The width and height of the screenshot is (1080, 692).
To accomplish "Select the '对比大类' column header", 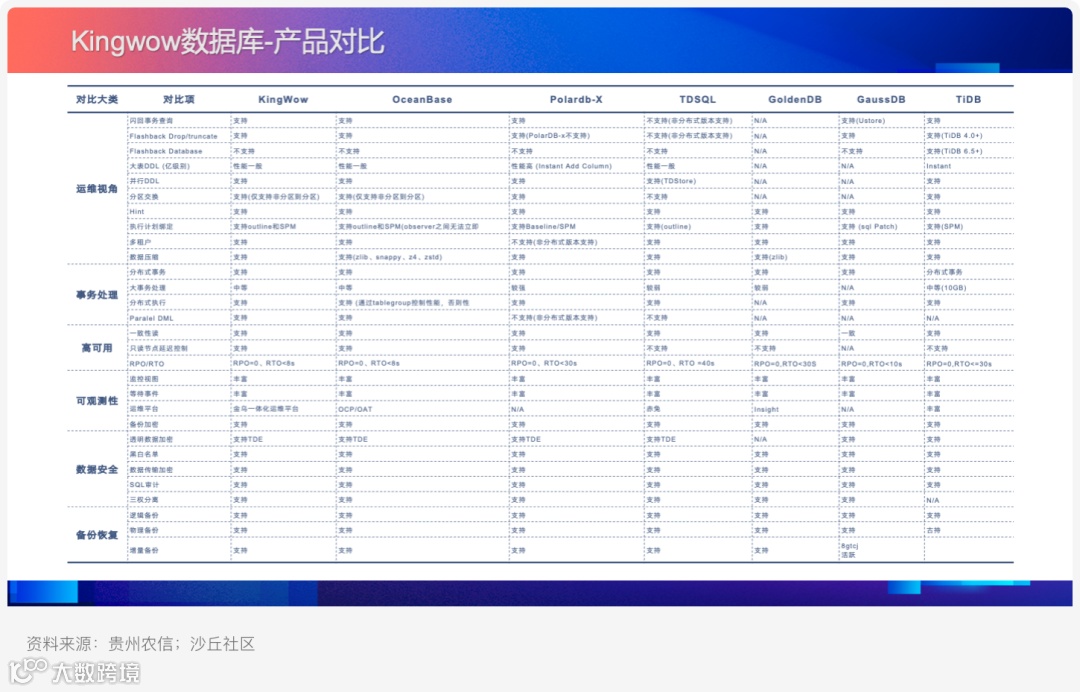I will (x=96, y=99).
